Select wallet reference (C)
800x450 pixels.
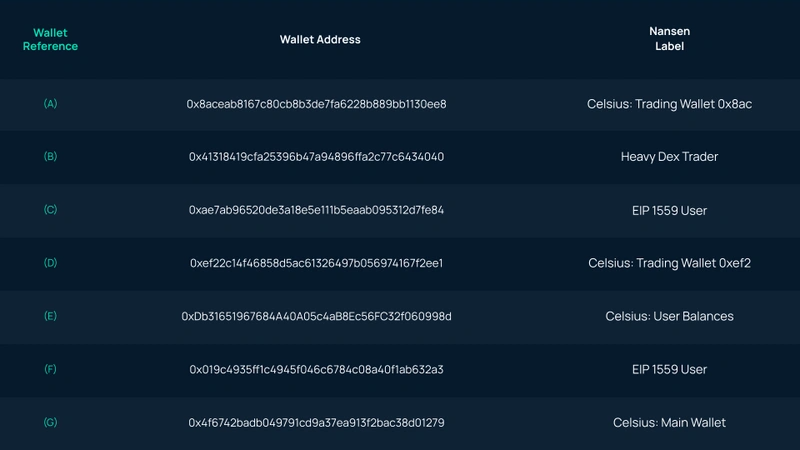(51, 210)
